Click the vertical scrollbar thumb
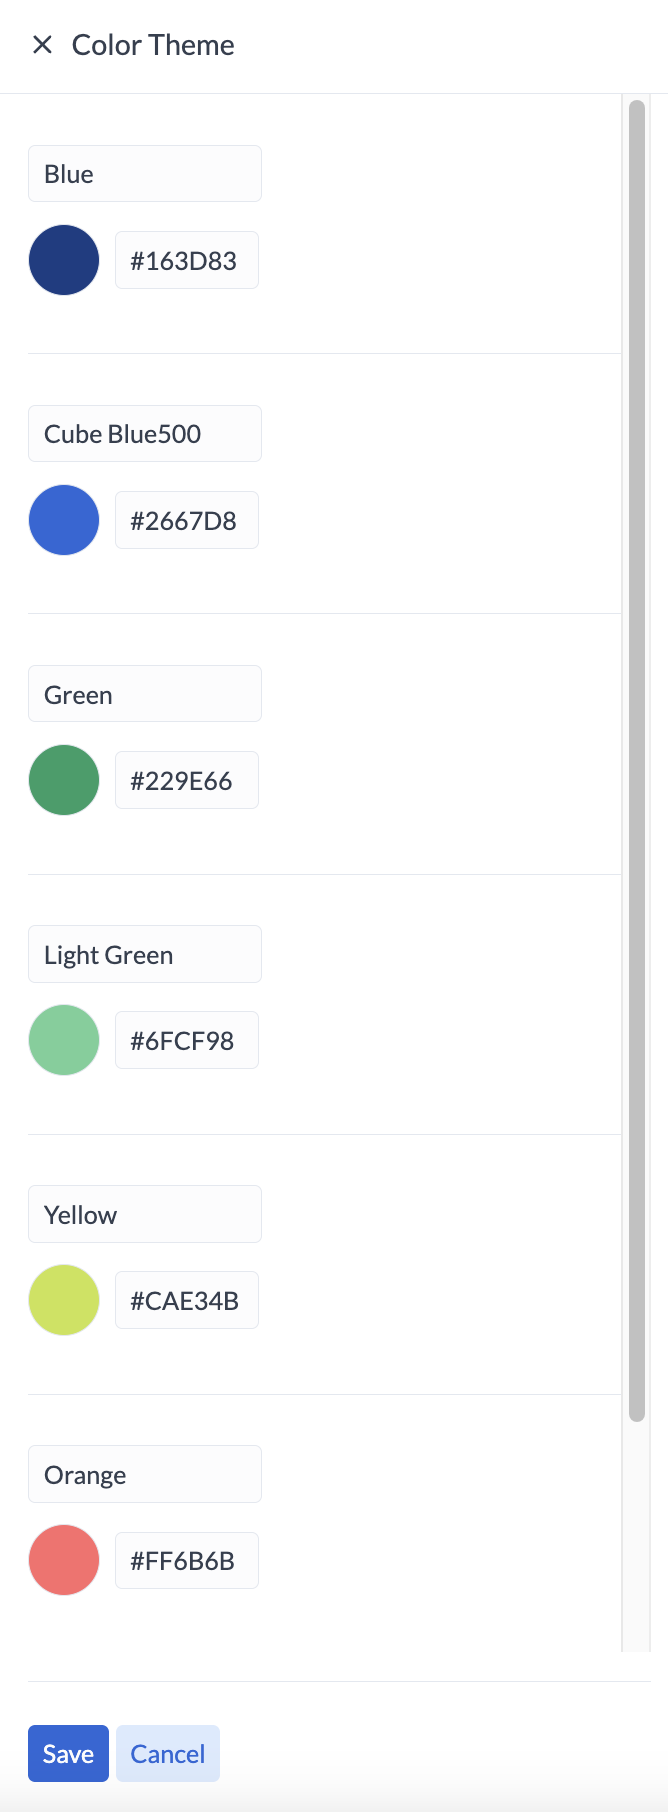 coord(637,760)
